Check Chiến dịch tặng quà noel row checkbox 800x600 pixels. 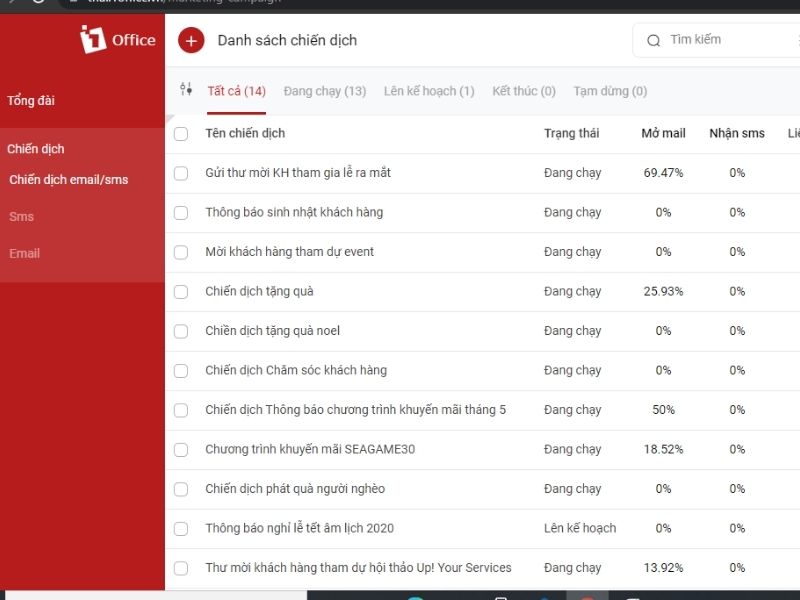pyautogui.click(x=181, y=331)
